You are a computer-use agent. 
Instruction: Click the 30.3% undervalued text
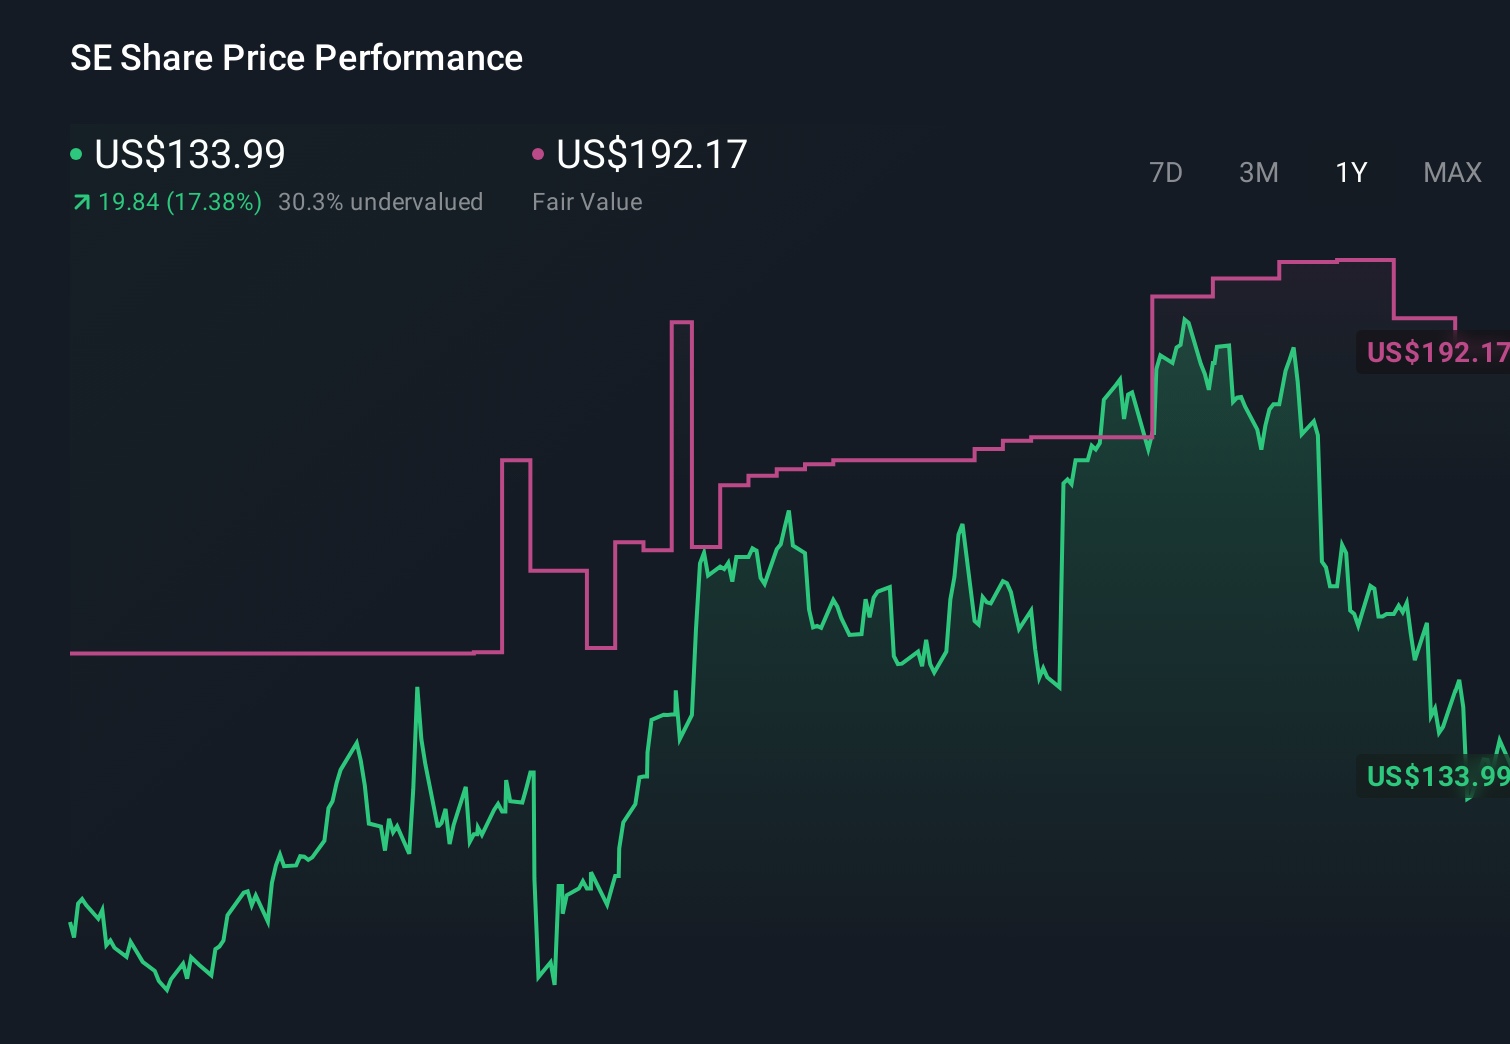381,201
